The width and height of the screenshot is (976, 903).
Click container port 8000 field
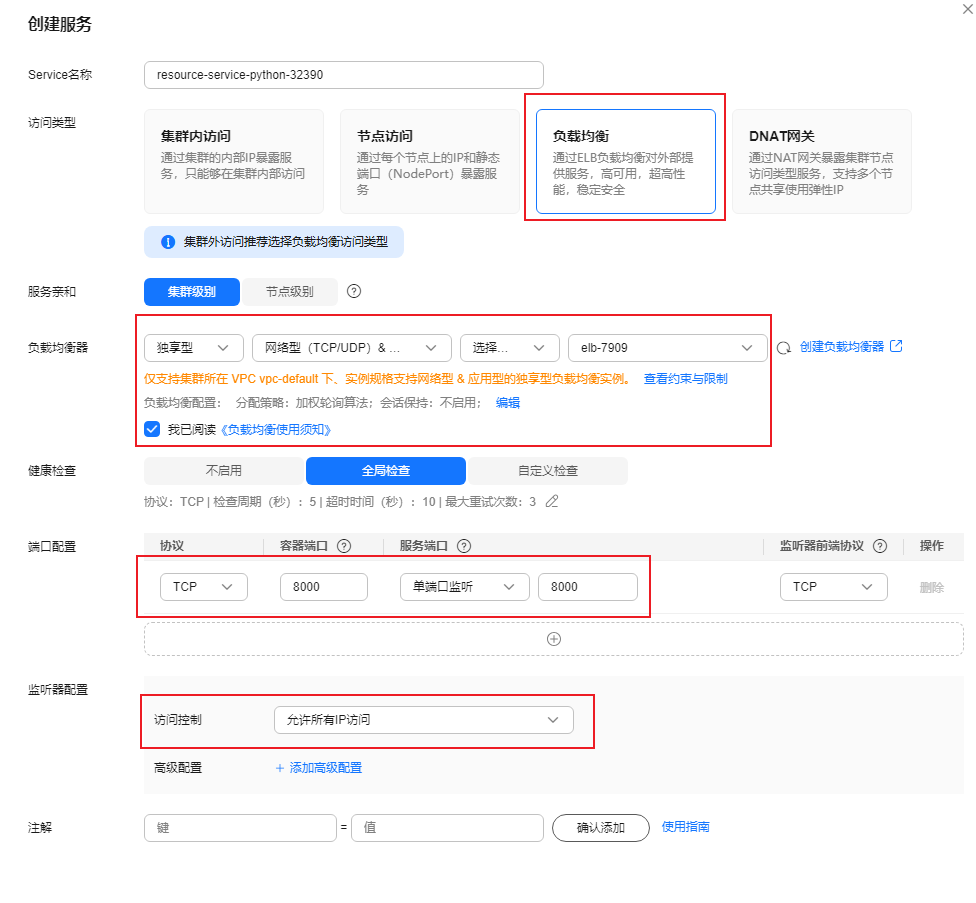(324, 587)
